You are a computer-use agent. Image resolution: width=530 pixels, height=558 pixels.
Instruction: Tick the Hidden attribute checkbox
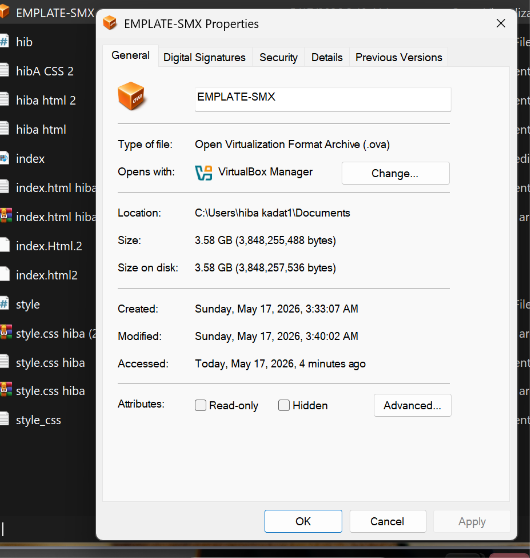click(284, 405)
